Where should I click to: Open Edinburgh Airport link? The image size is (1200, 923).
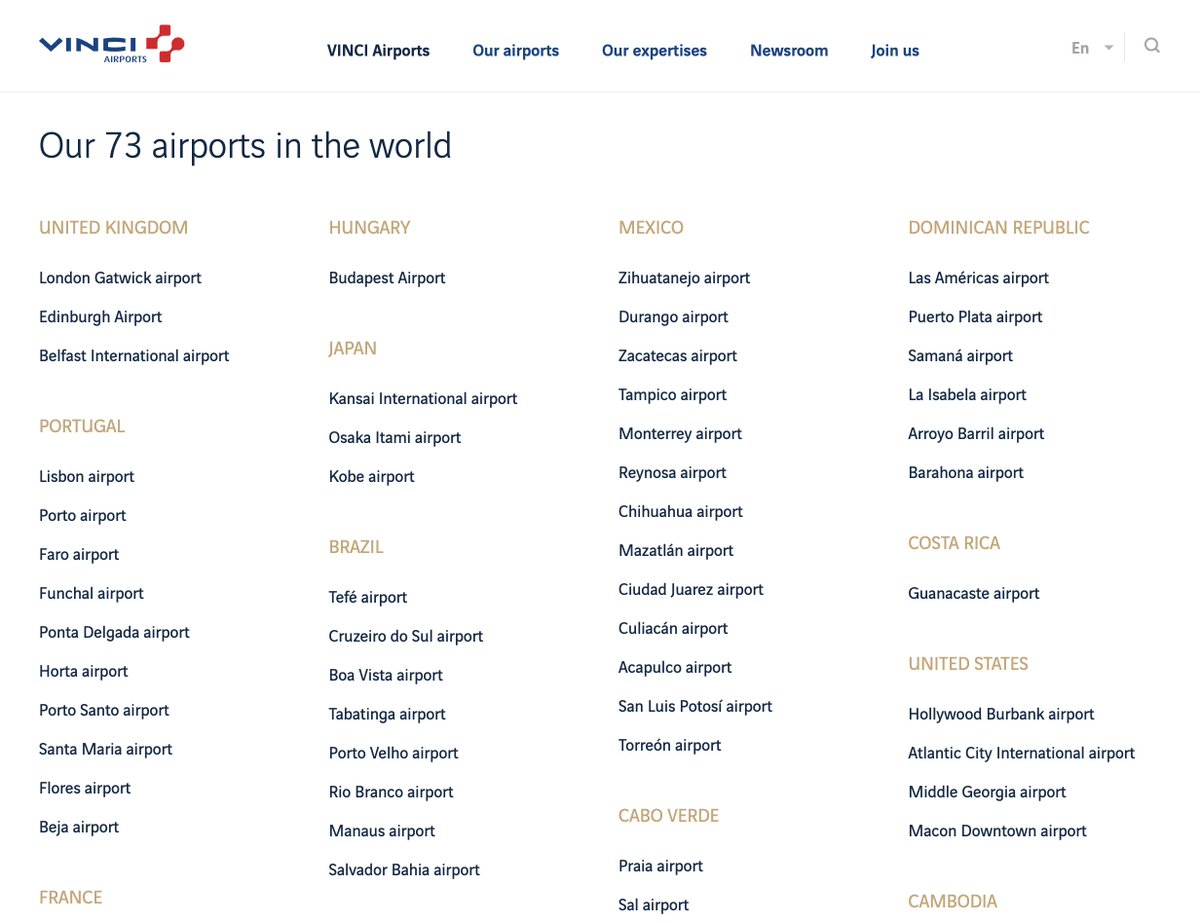point(100,317)
